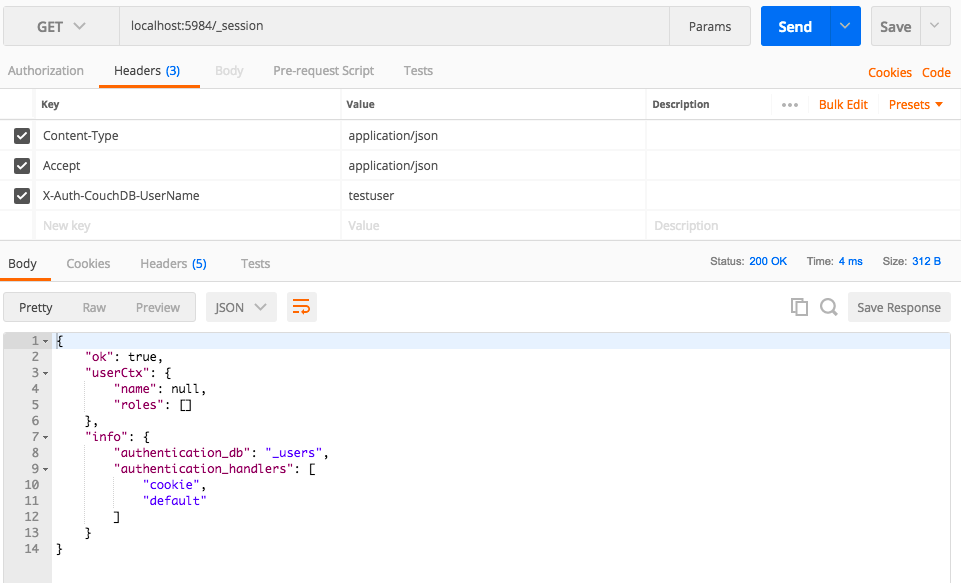Toggle the text wrapping icon
Viewport: 962px width, 583px height.
302,307
